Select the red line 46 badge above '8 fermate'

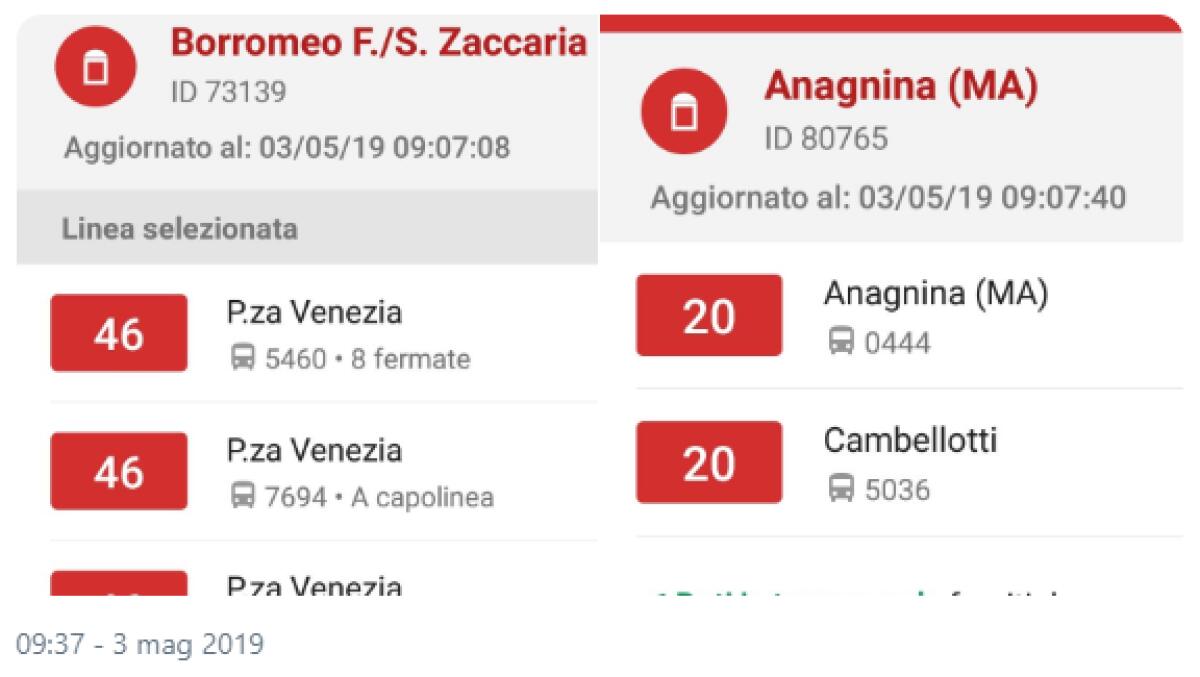click(118, 332)
